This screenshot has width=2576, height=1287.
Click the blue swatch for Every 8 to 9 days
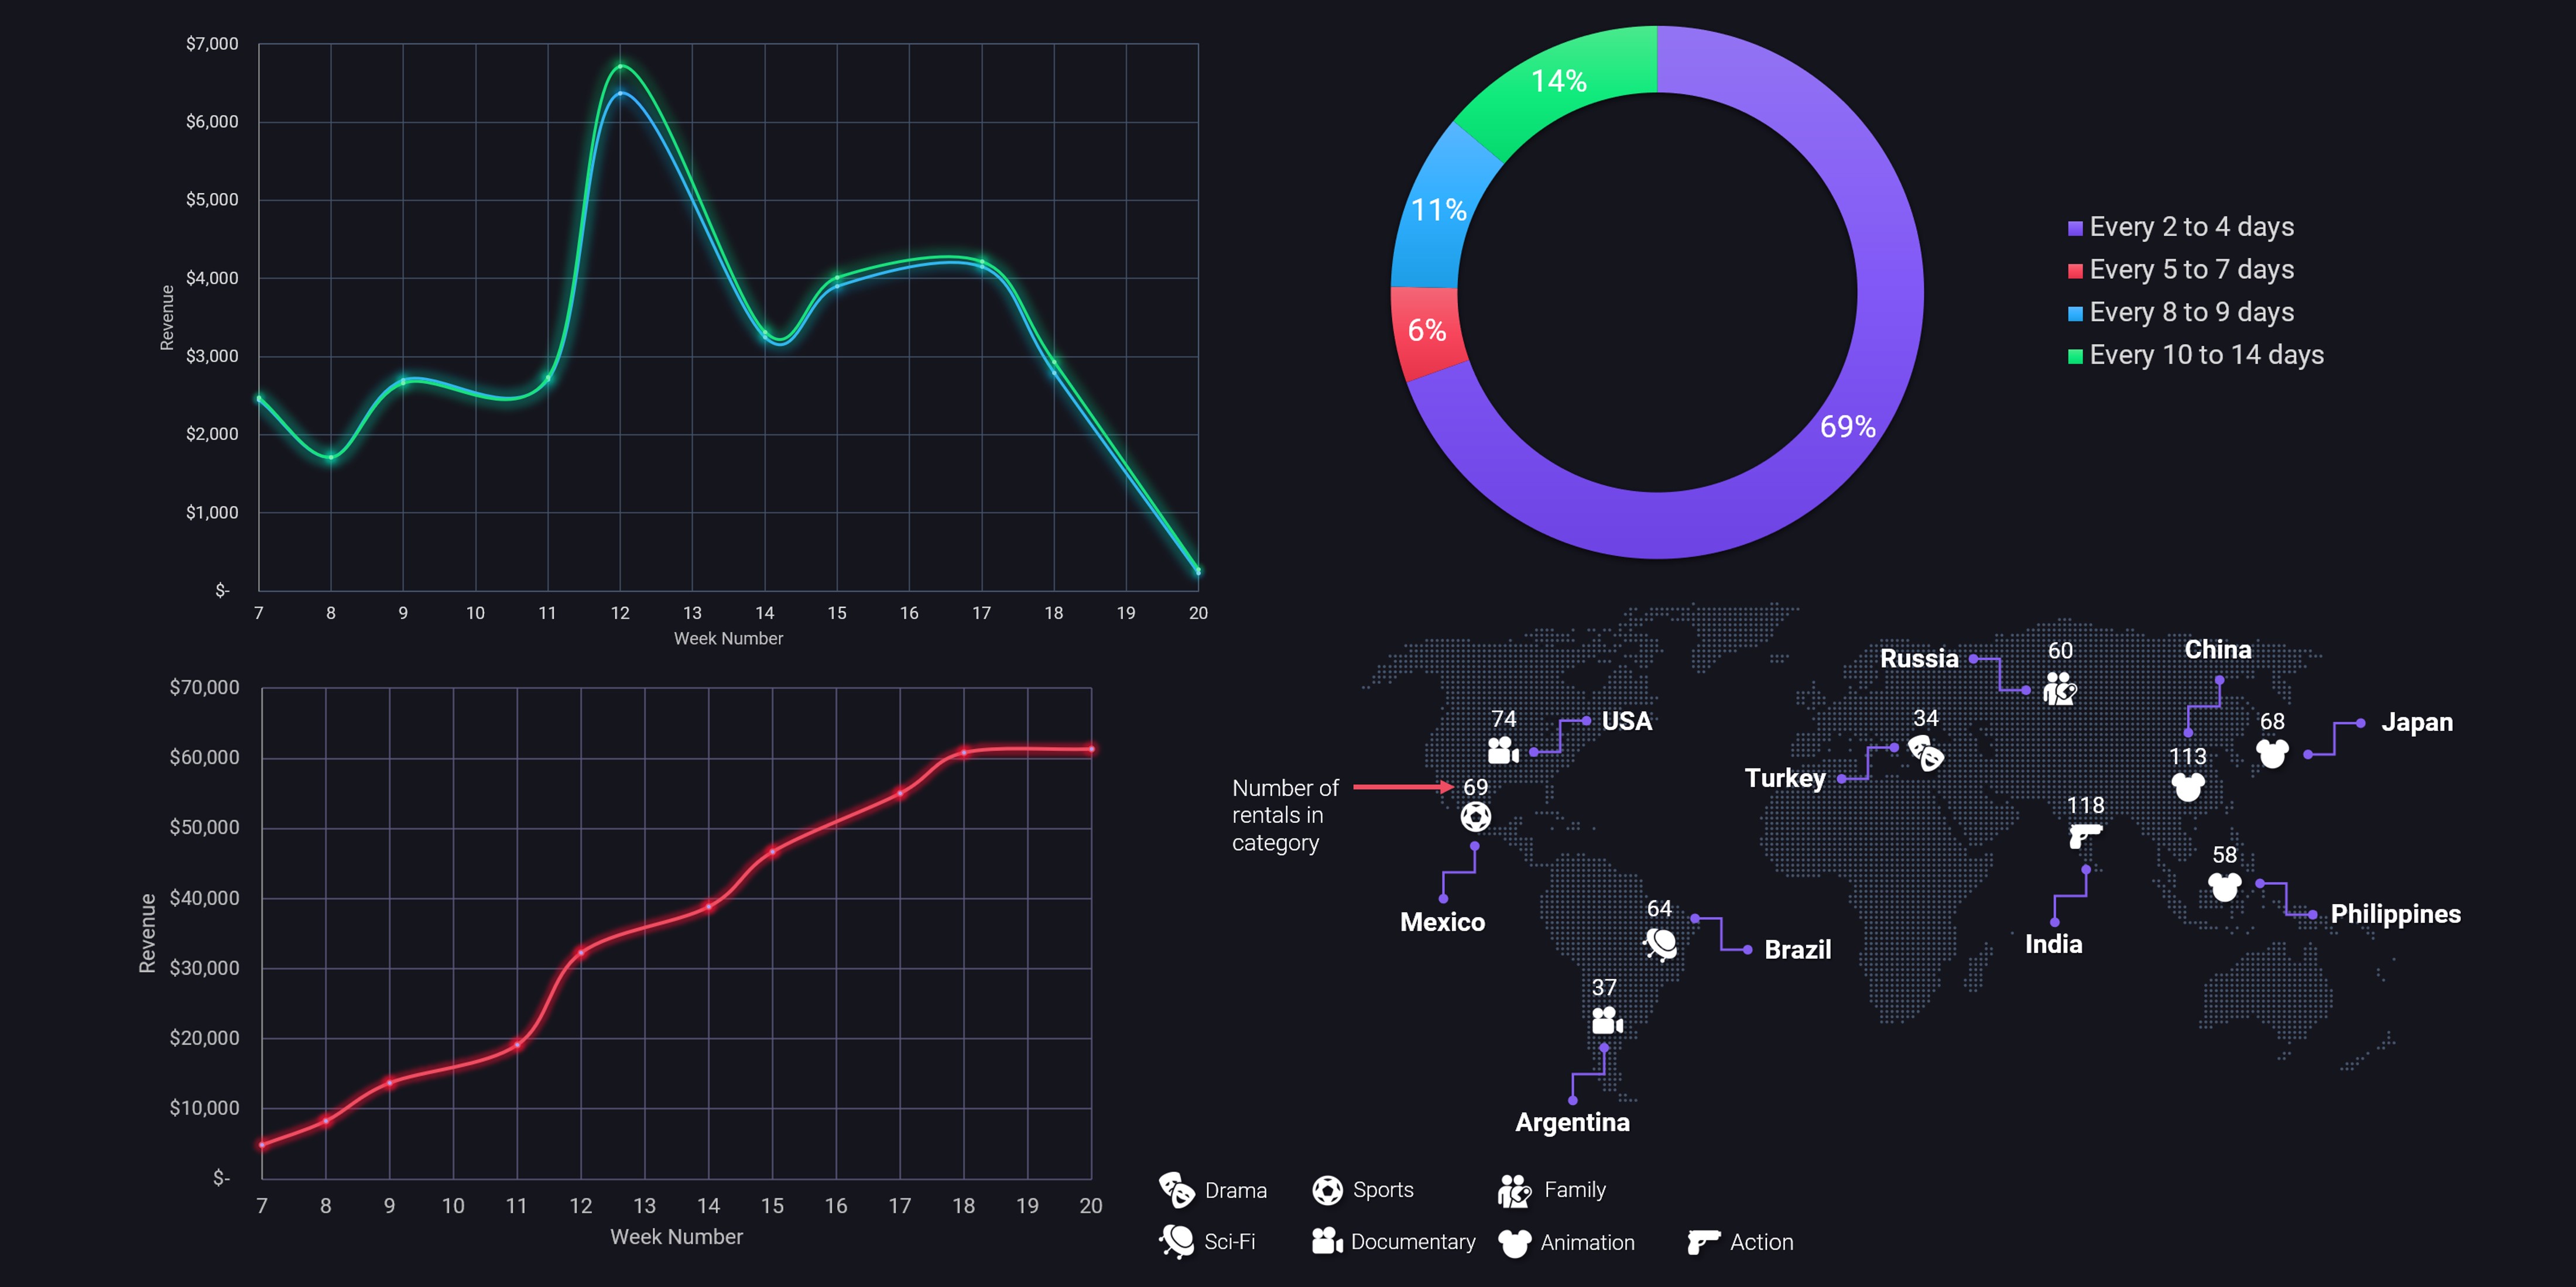(2075, 314)
